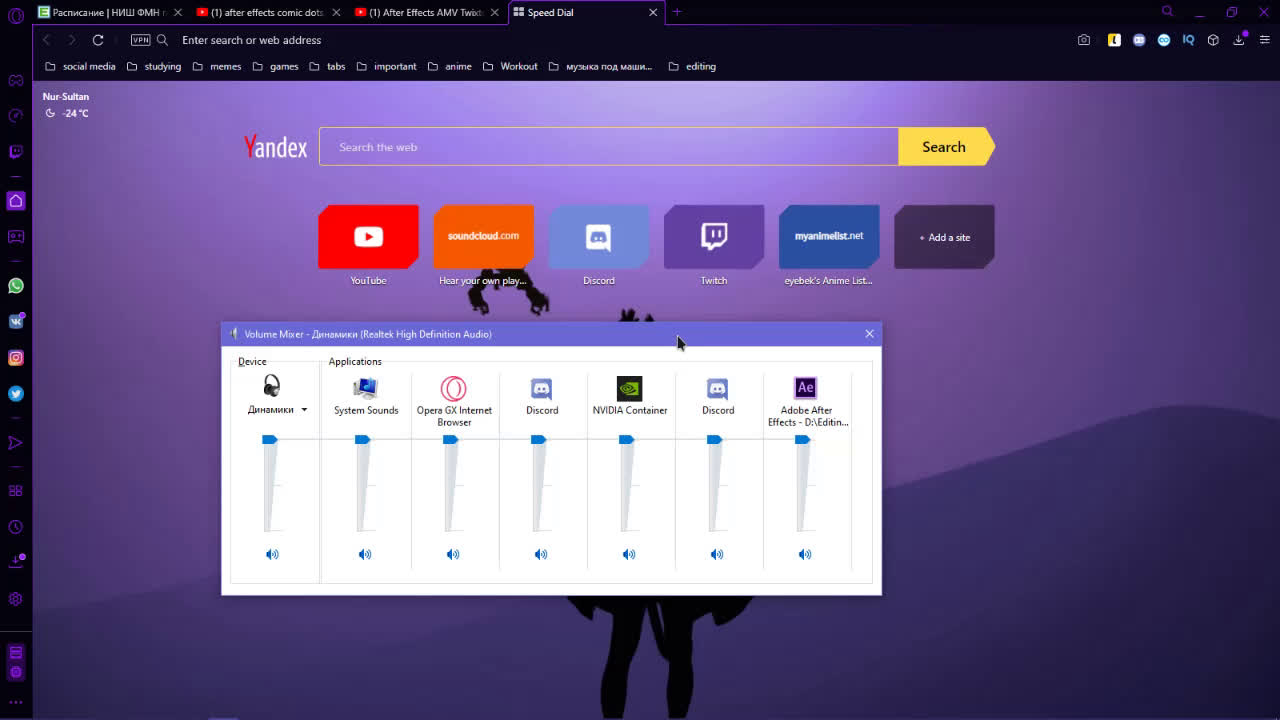The image size is (1280, 720).
Task: Click the Yandex Search the web field
Action: click(608, 147)
